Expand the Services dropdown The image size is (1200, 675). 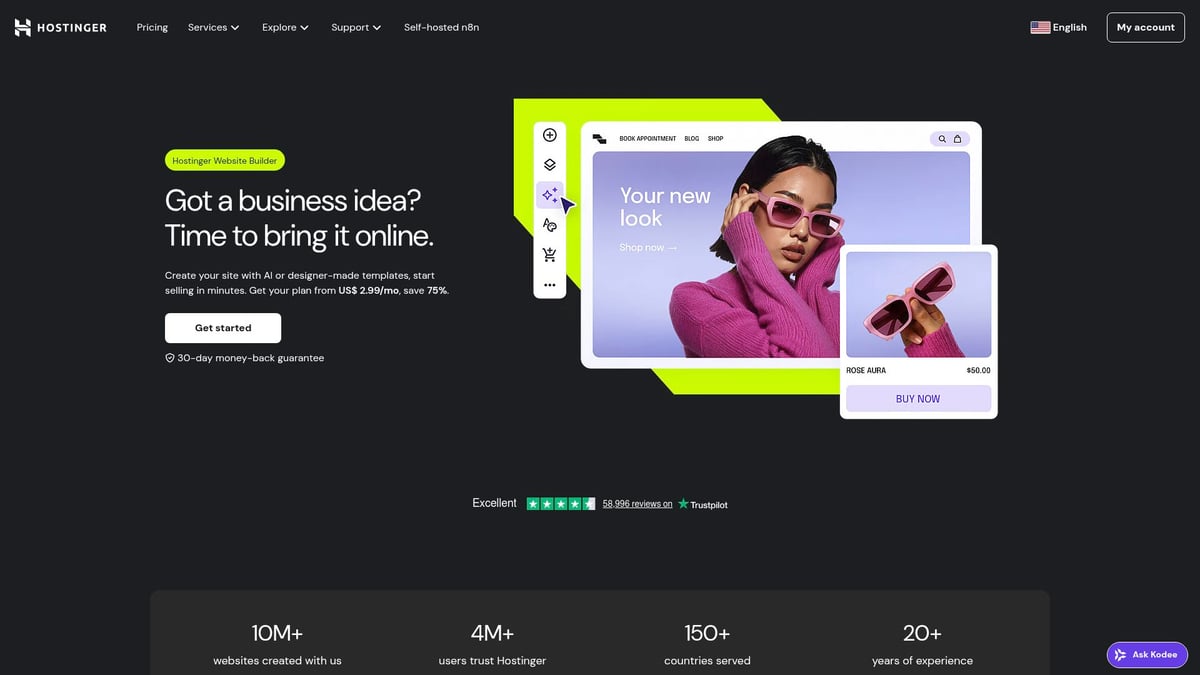pos(213,27)
